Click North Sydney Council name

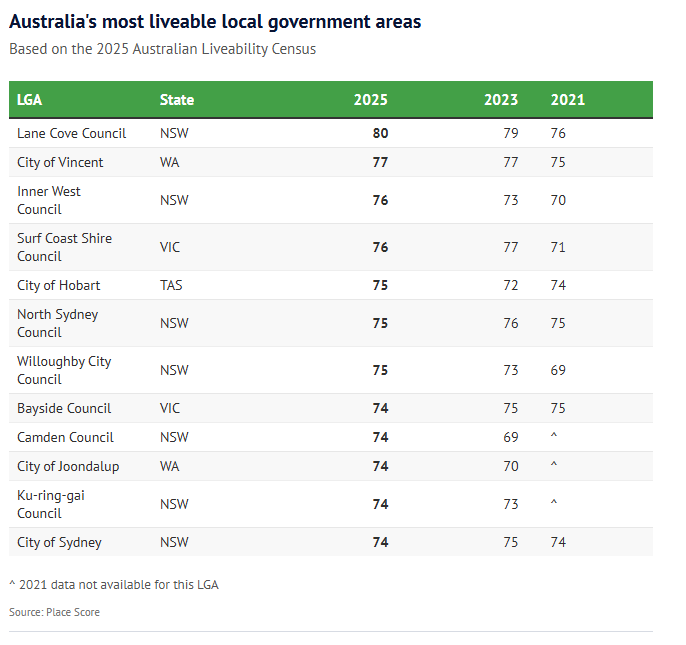[x=56, y=323]
